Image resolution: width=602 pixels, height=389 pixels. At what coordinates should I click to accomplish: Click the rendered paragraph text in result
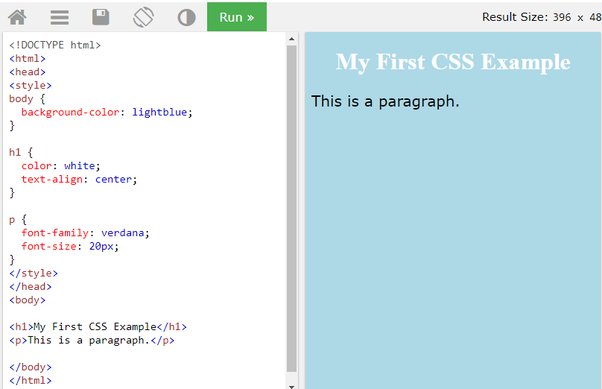[x=385, y=102]
